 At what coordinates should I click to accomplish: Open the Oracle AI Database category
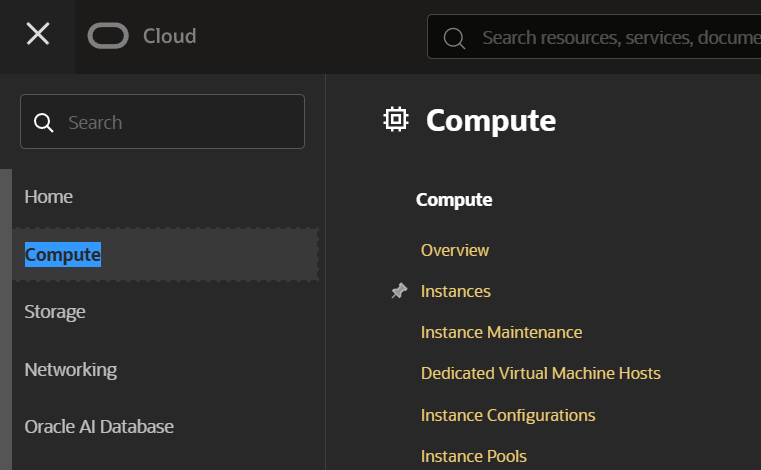(99, 427)
